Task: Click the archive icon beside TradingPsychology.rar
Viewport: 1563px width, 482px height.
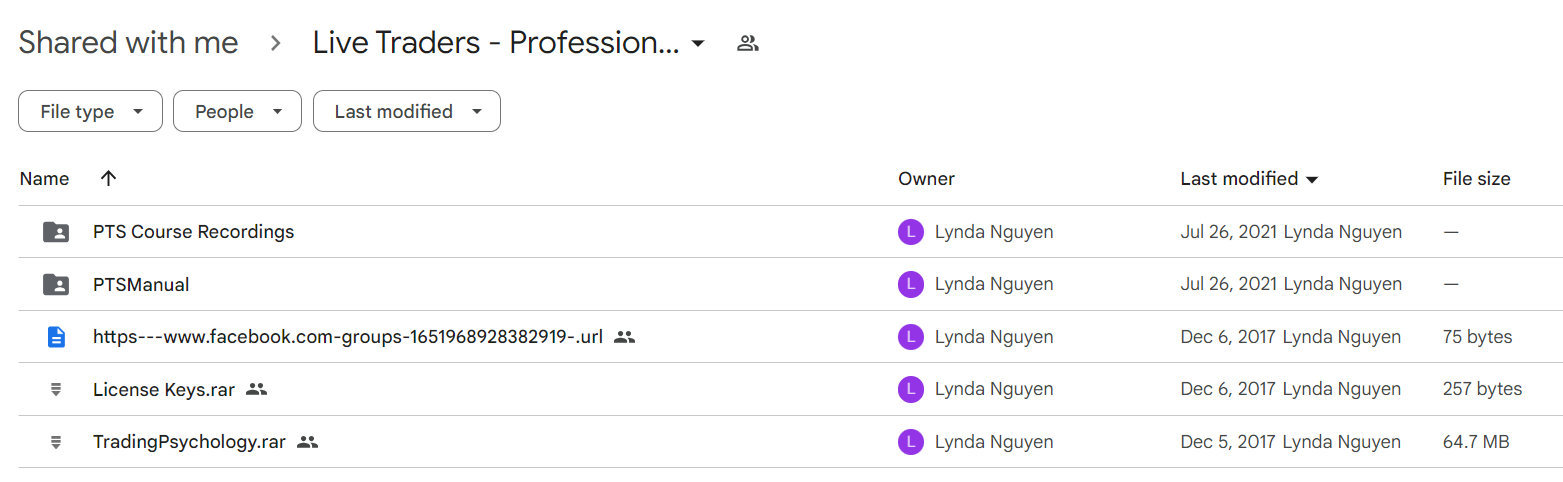Action: [56, 442]
